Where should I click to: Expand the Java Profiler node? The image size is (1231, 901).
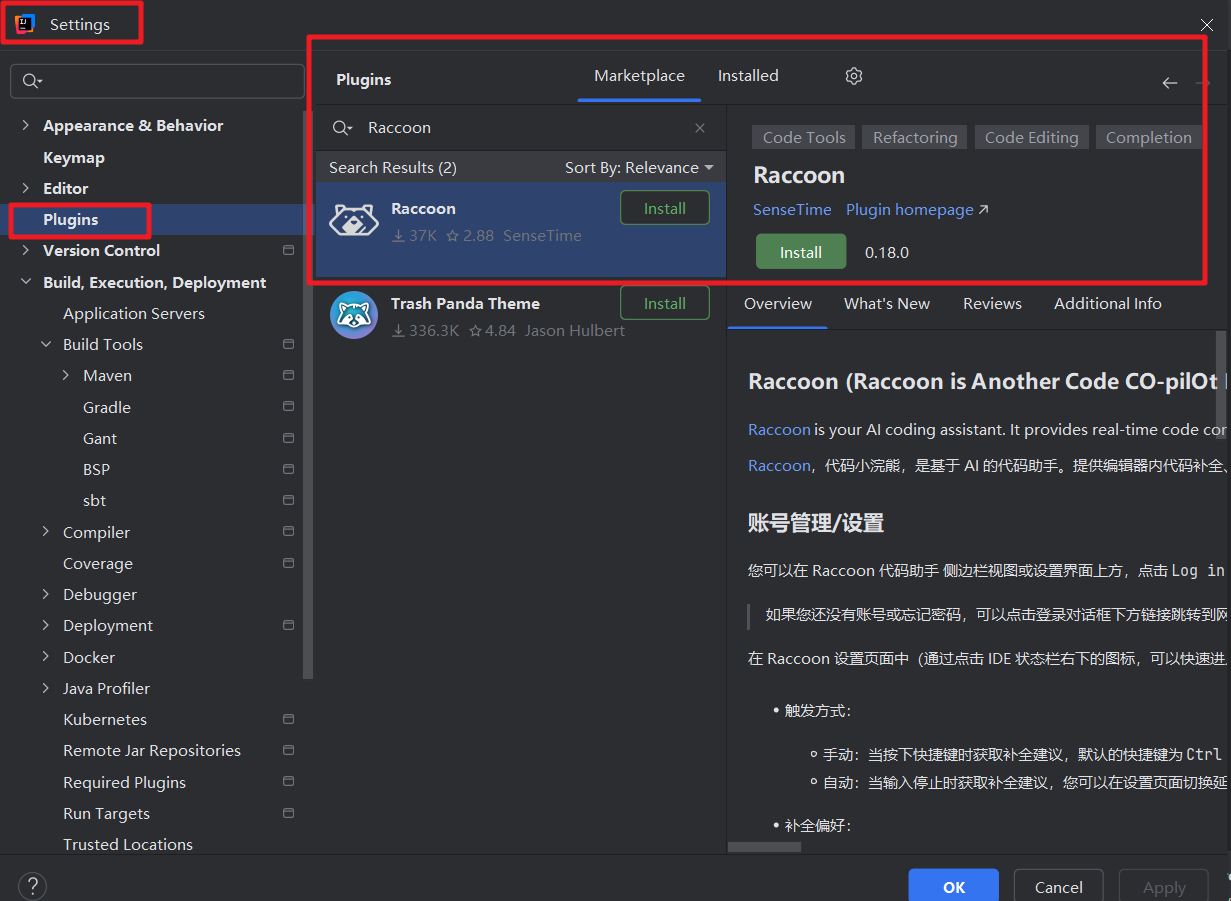click(x=46, y=688)
